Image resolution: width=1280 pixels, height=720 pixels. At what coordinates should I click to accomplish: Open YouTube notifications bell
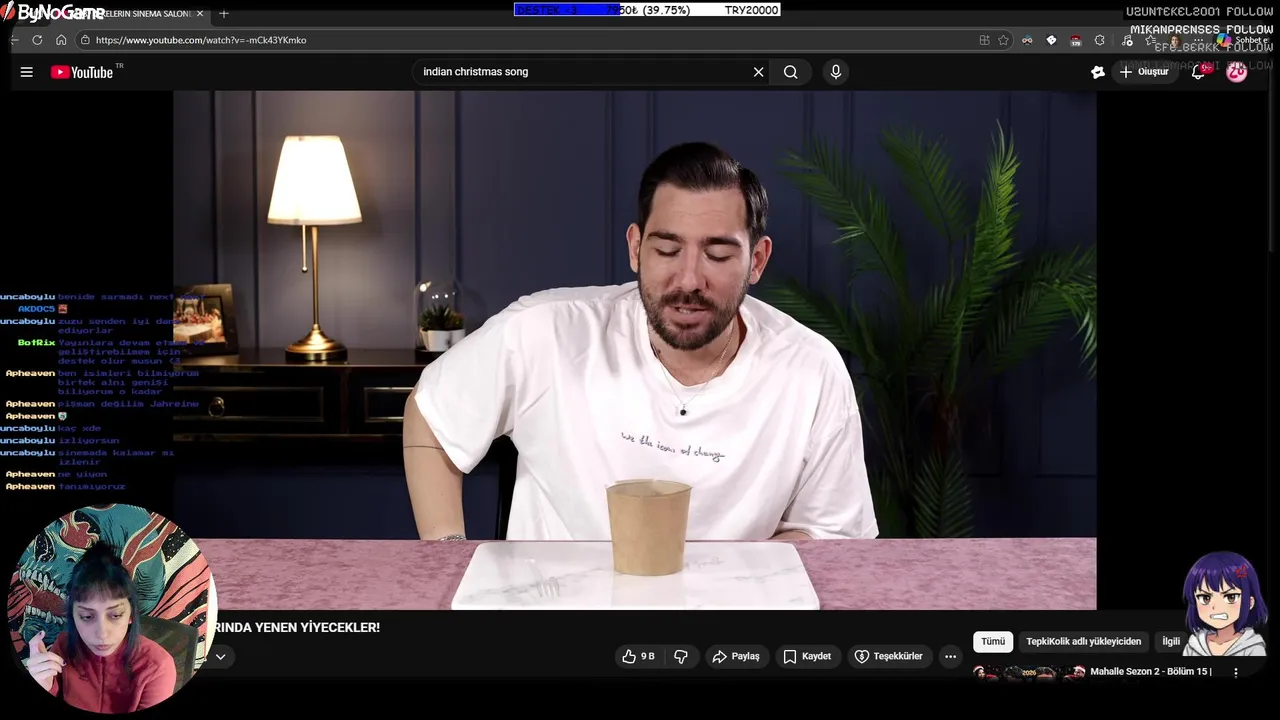[1198, 72]
